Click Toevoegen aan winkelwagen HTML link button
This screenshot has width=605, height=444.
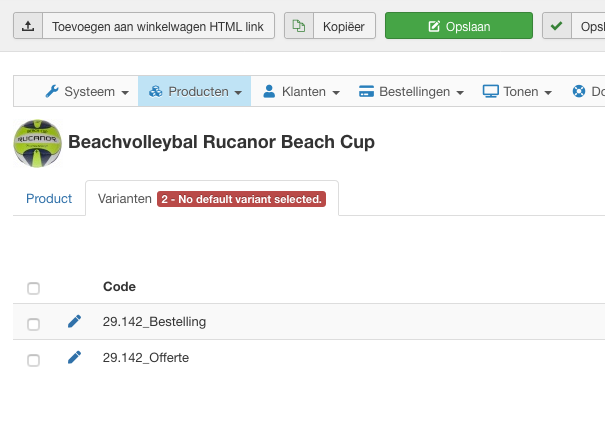click(144, 26)
